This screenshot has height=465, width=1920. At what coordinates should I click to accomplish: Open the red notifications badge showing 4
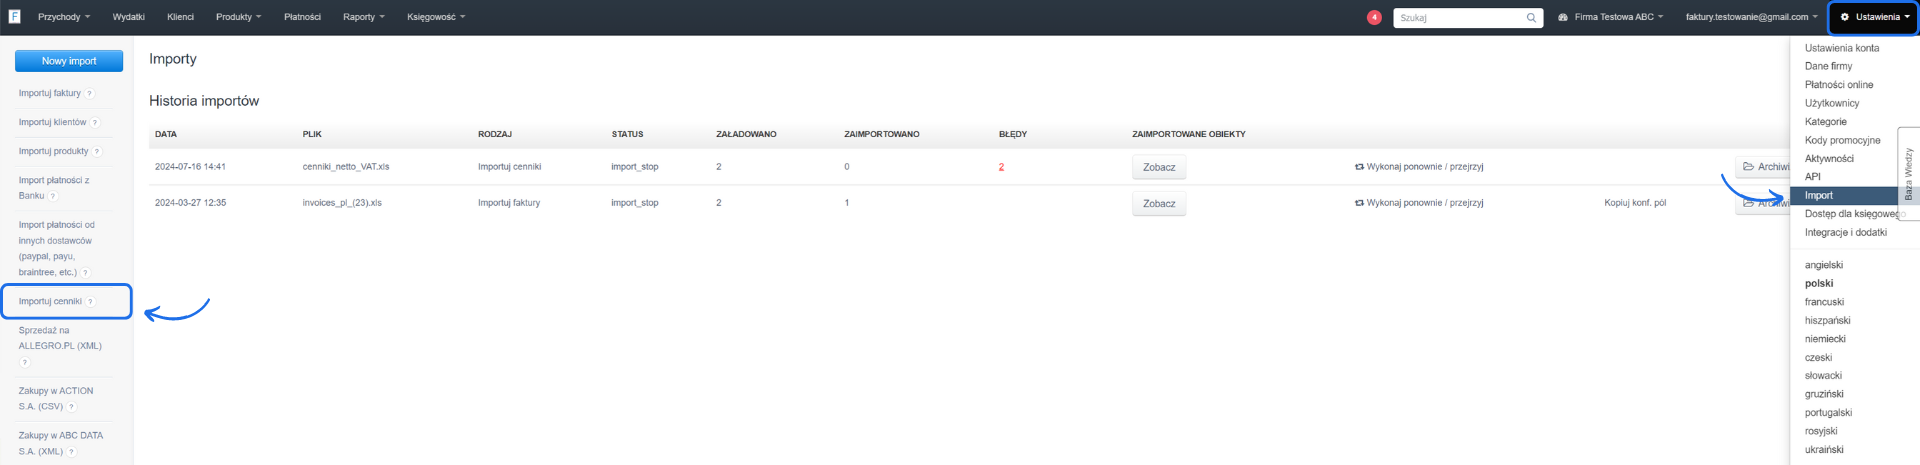(x=1374, y=17)
